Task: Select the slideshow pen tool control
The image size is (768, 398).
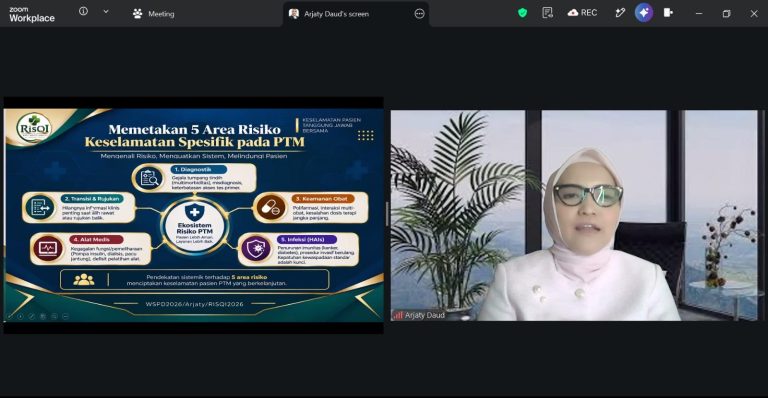Action: 32,316
